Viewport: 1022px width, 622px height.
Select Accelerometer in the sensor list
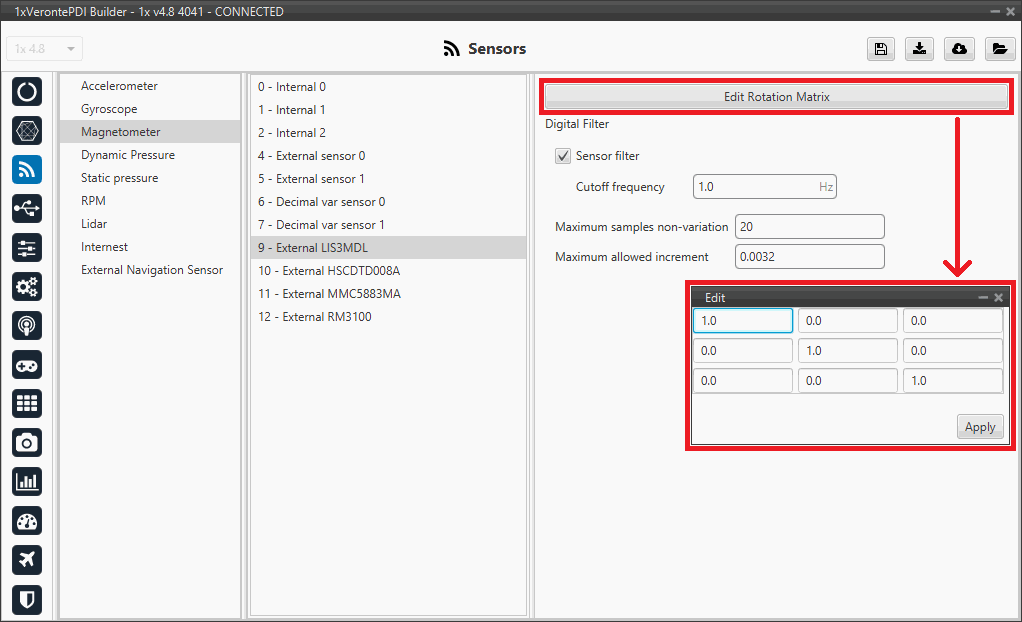point(119,86)
